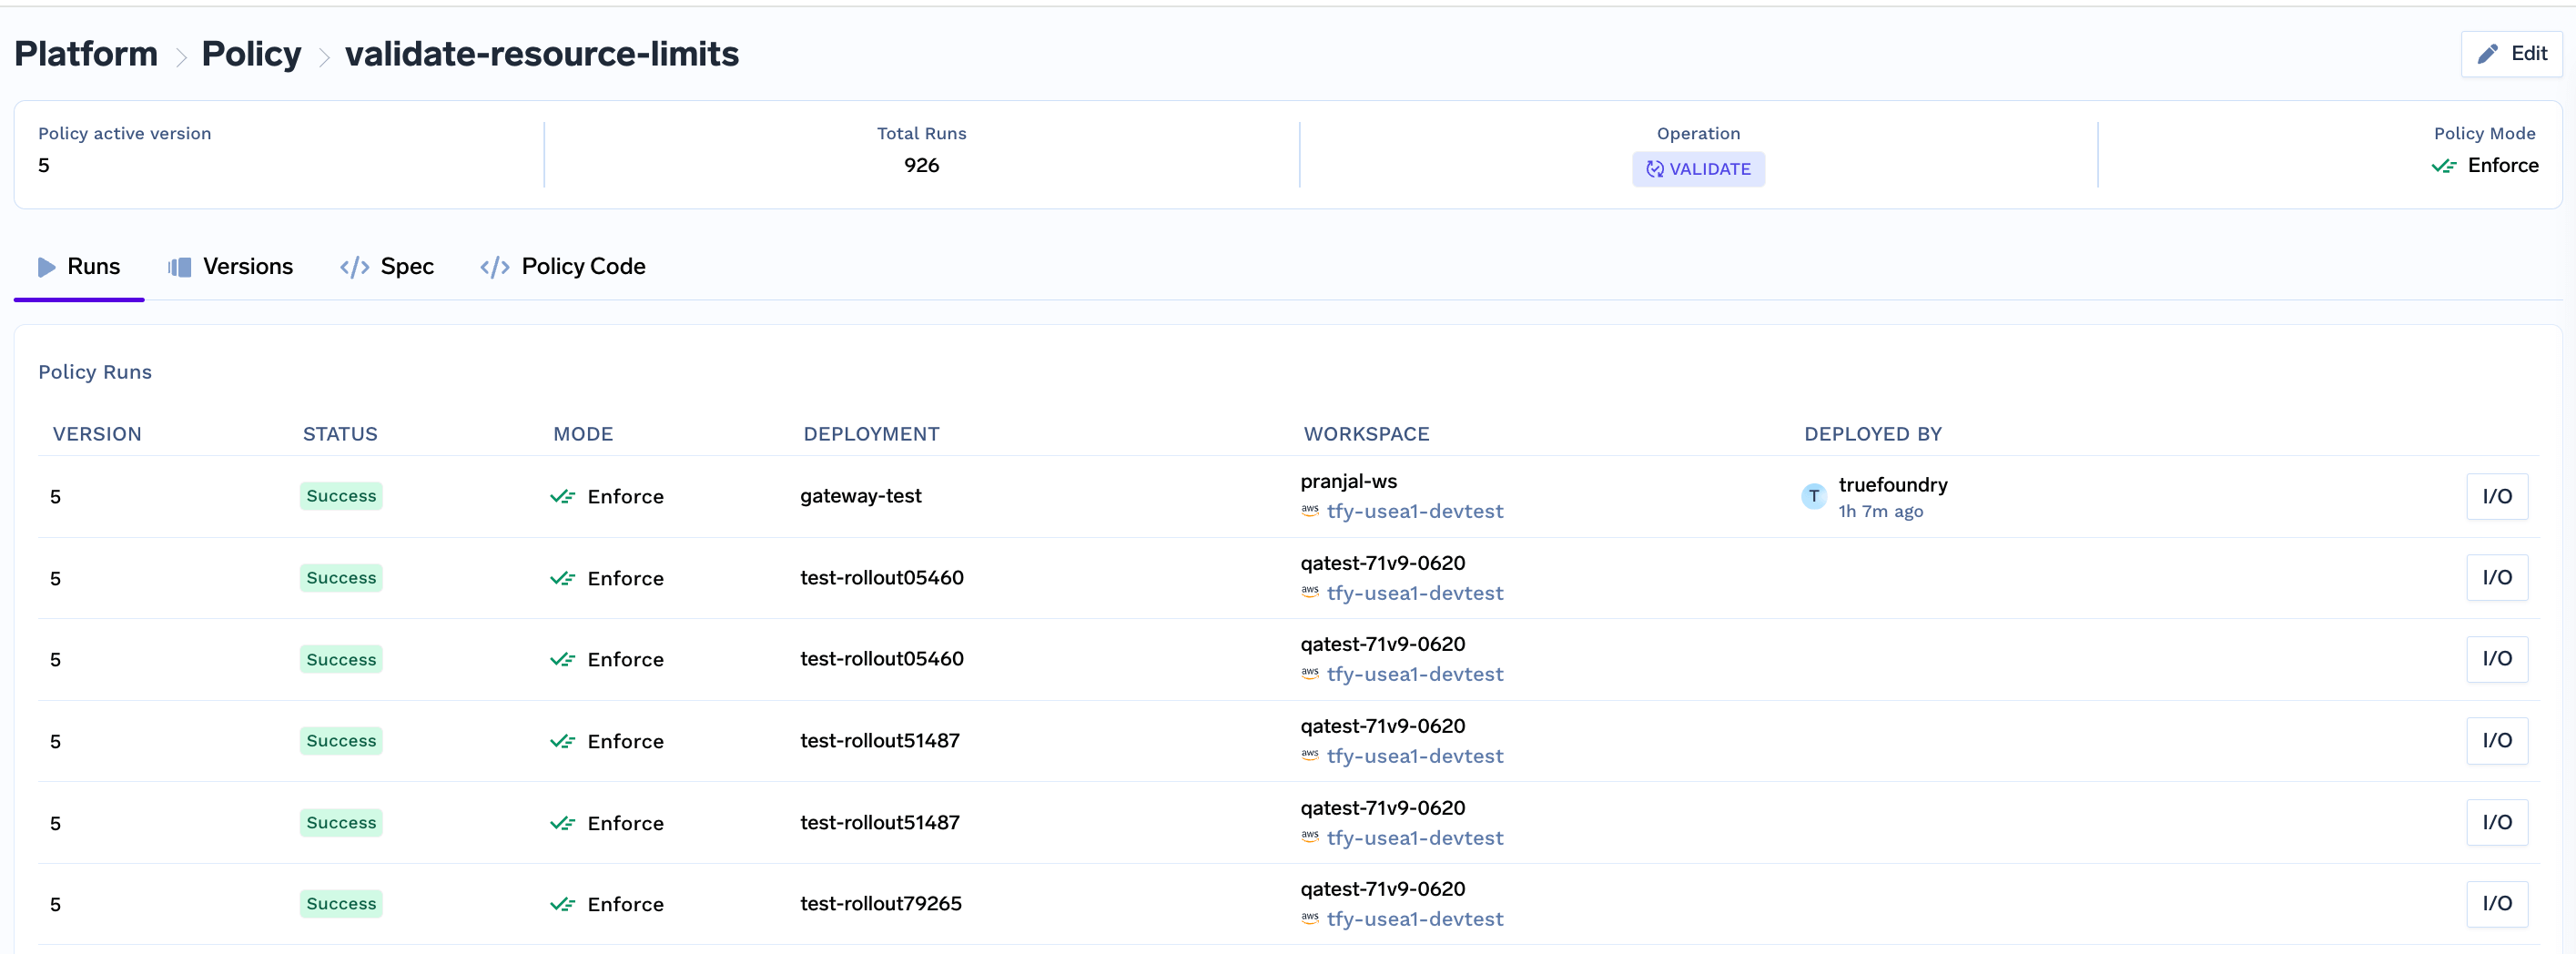Open I/O for second test-rollout05460 run
The height and width of the screenshot is (954, 2576).
[2497, 659]
